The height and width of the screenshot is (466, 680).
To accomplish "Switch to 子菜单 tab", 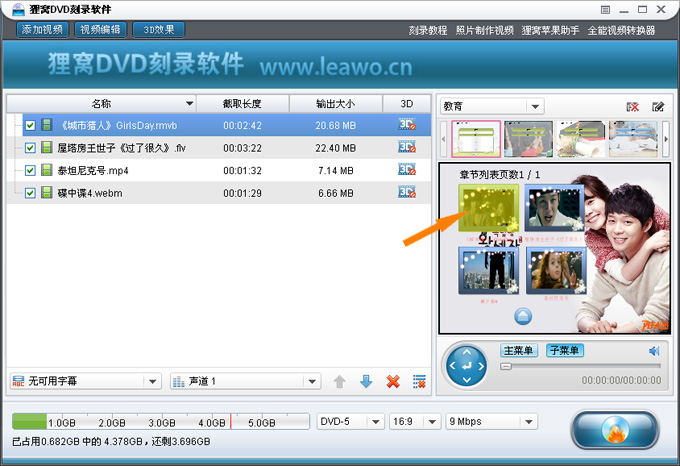I will (565, 350).
